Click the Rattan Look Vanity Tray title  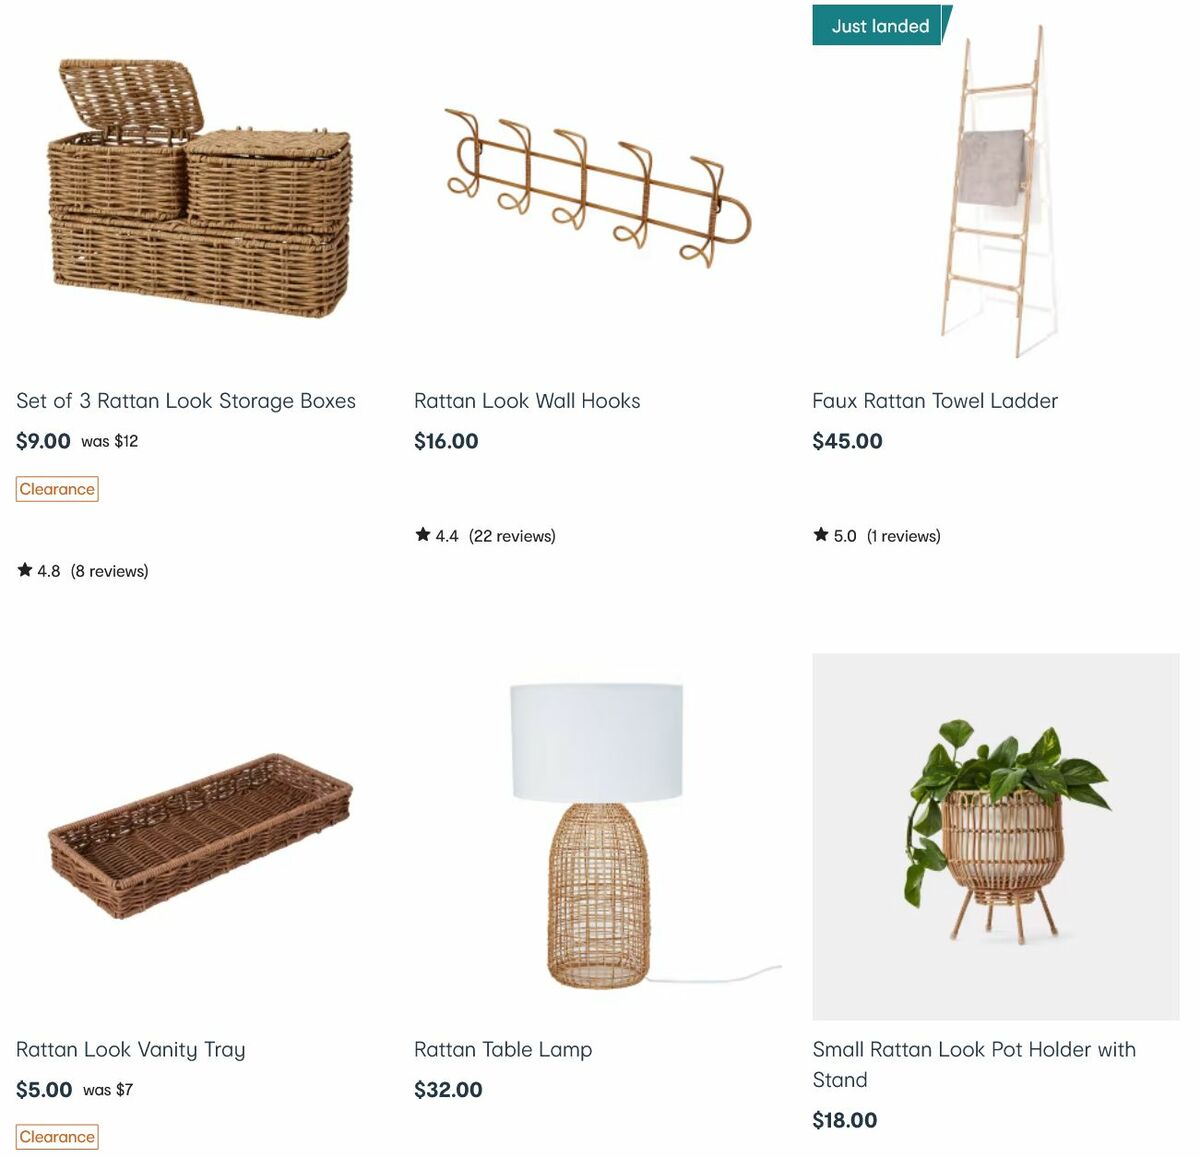click(x=130, y=1049)
